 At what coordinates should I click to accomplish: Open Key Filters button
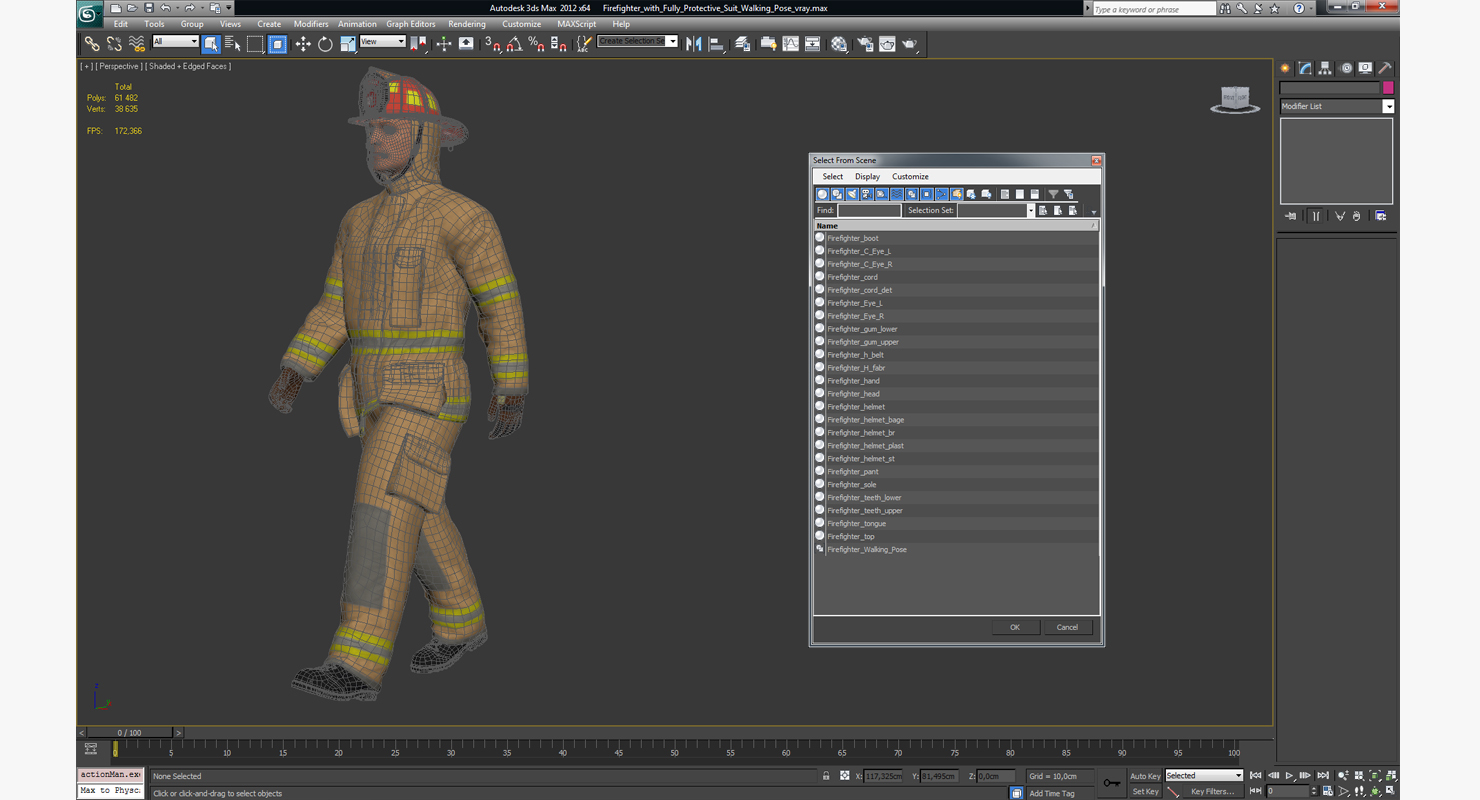click(x=1212, y=791)
